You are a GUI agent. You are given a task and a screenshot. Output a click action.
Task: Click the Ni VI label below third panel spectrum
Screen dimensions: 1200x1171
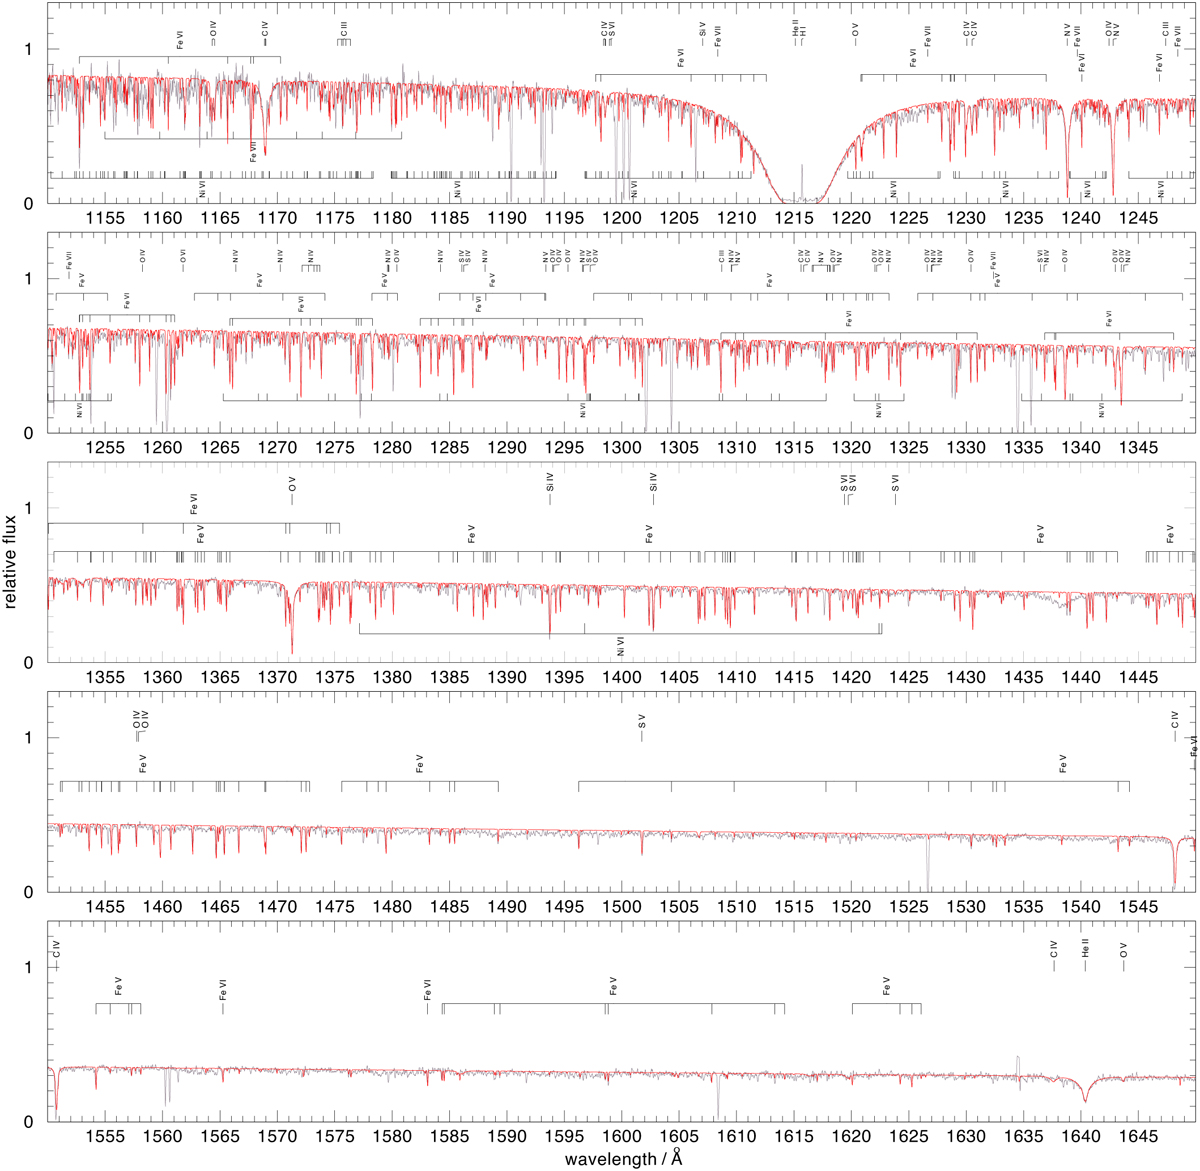pos(620,646)
